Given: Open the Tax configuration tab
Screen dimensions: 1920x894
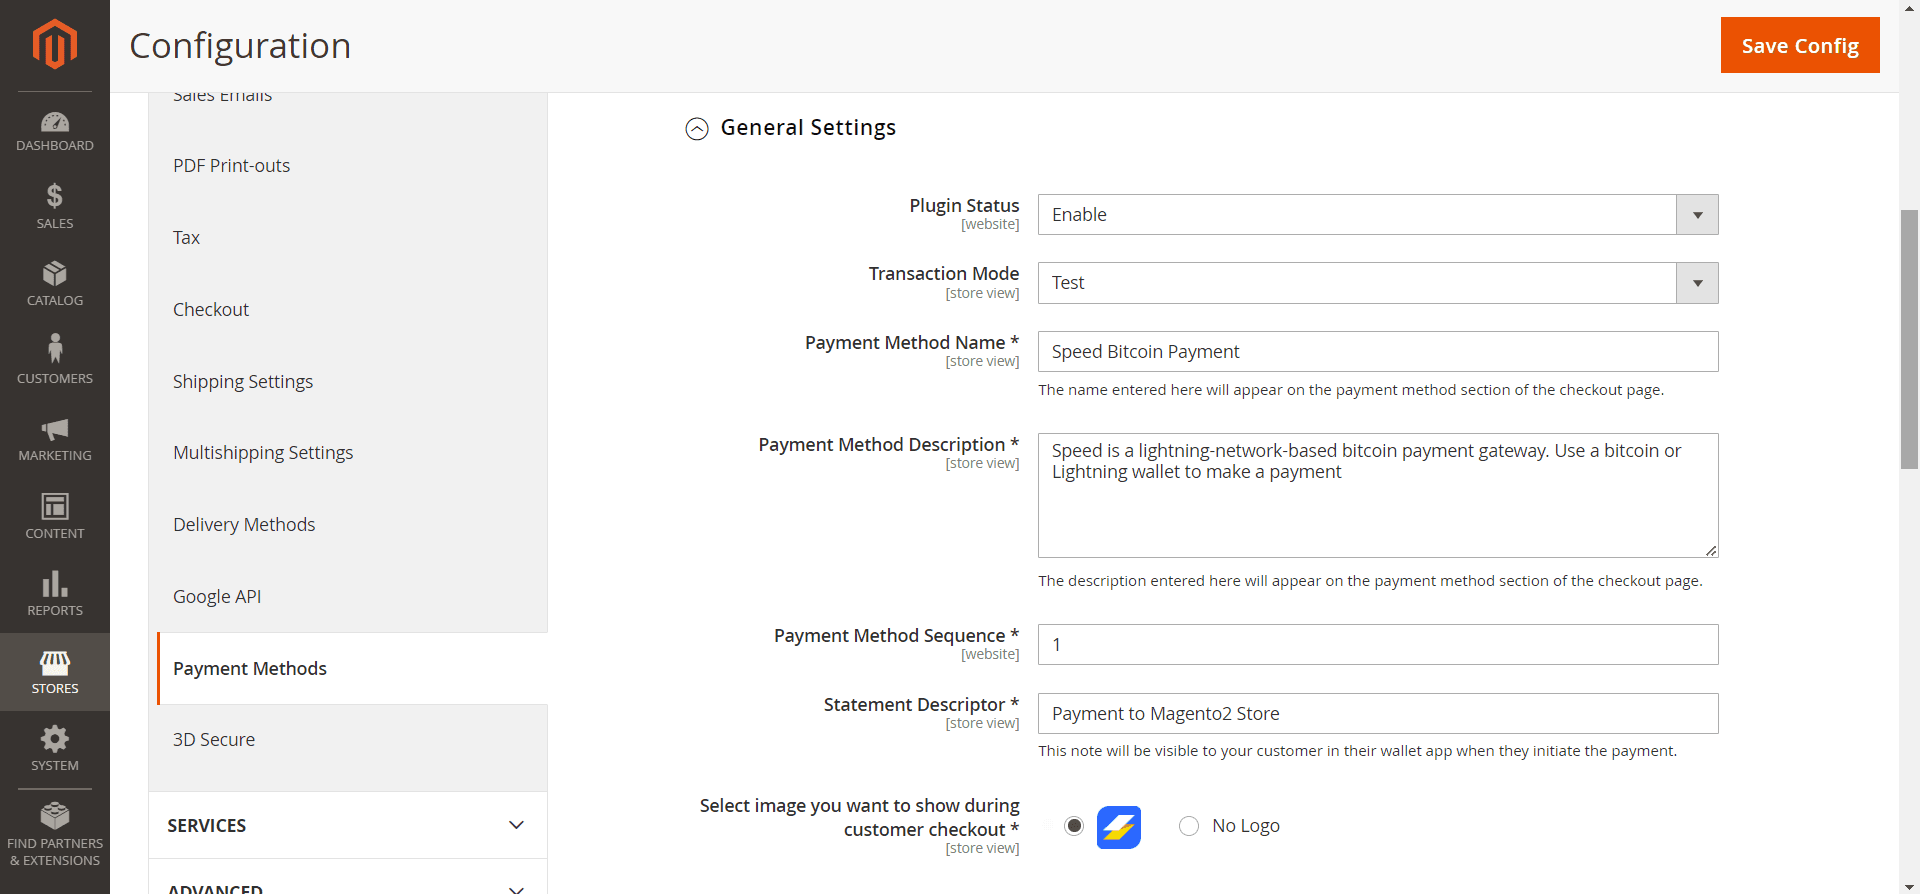Looking at the screenshot, I should tap(348, 238).
